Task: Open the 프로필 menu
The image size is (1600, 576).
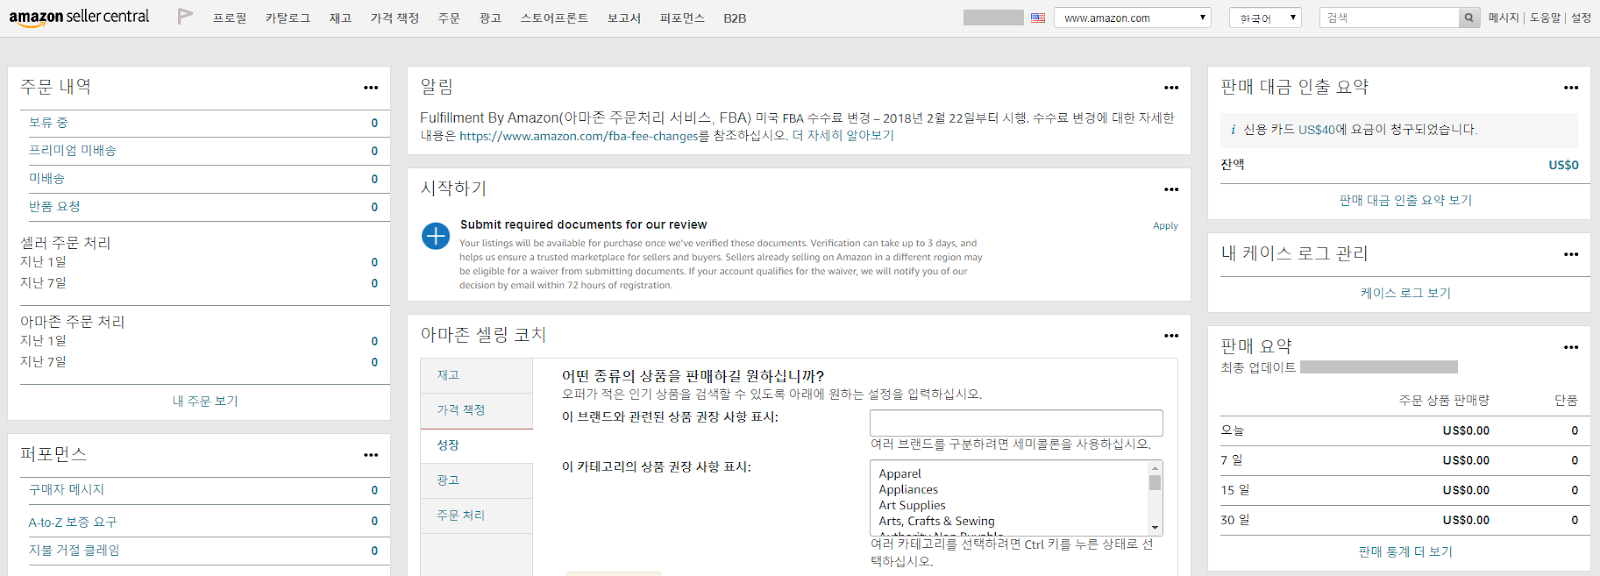Action: pyautogui.click(x=229, y=18)
